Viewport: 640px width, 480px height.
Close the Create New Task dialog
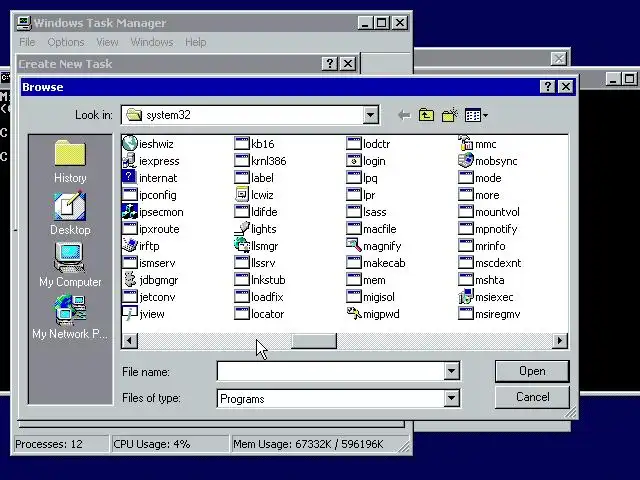pyautogui.click(x=348, y=64)
